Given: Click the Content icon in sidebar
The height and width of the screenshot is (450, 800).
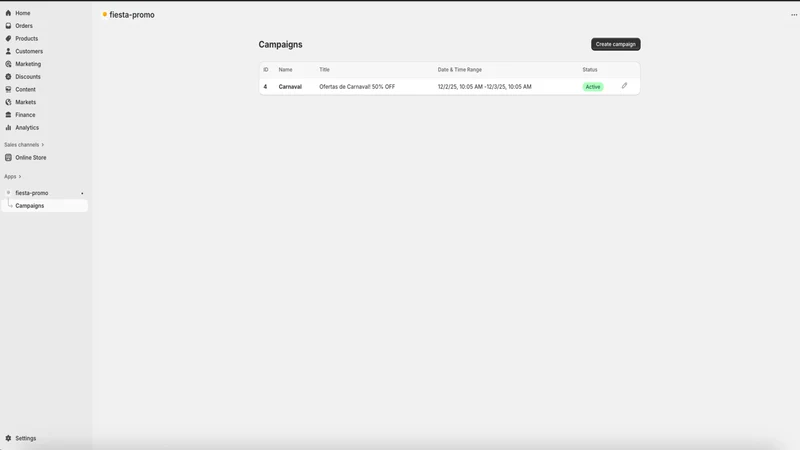Looking at the screenshot, I should [8, 90].
